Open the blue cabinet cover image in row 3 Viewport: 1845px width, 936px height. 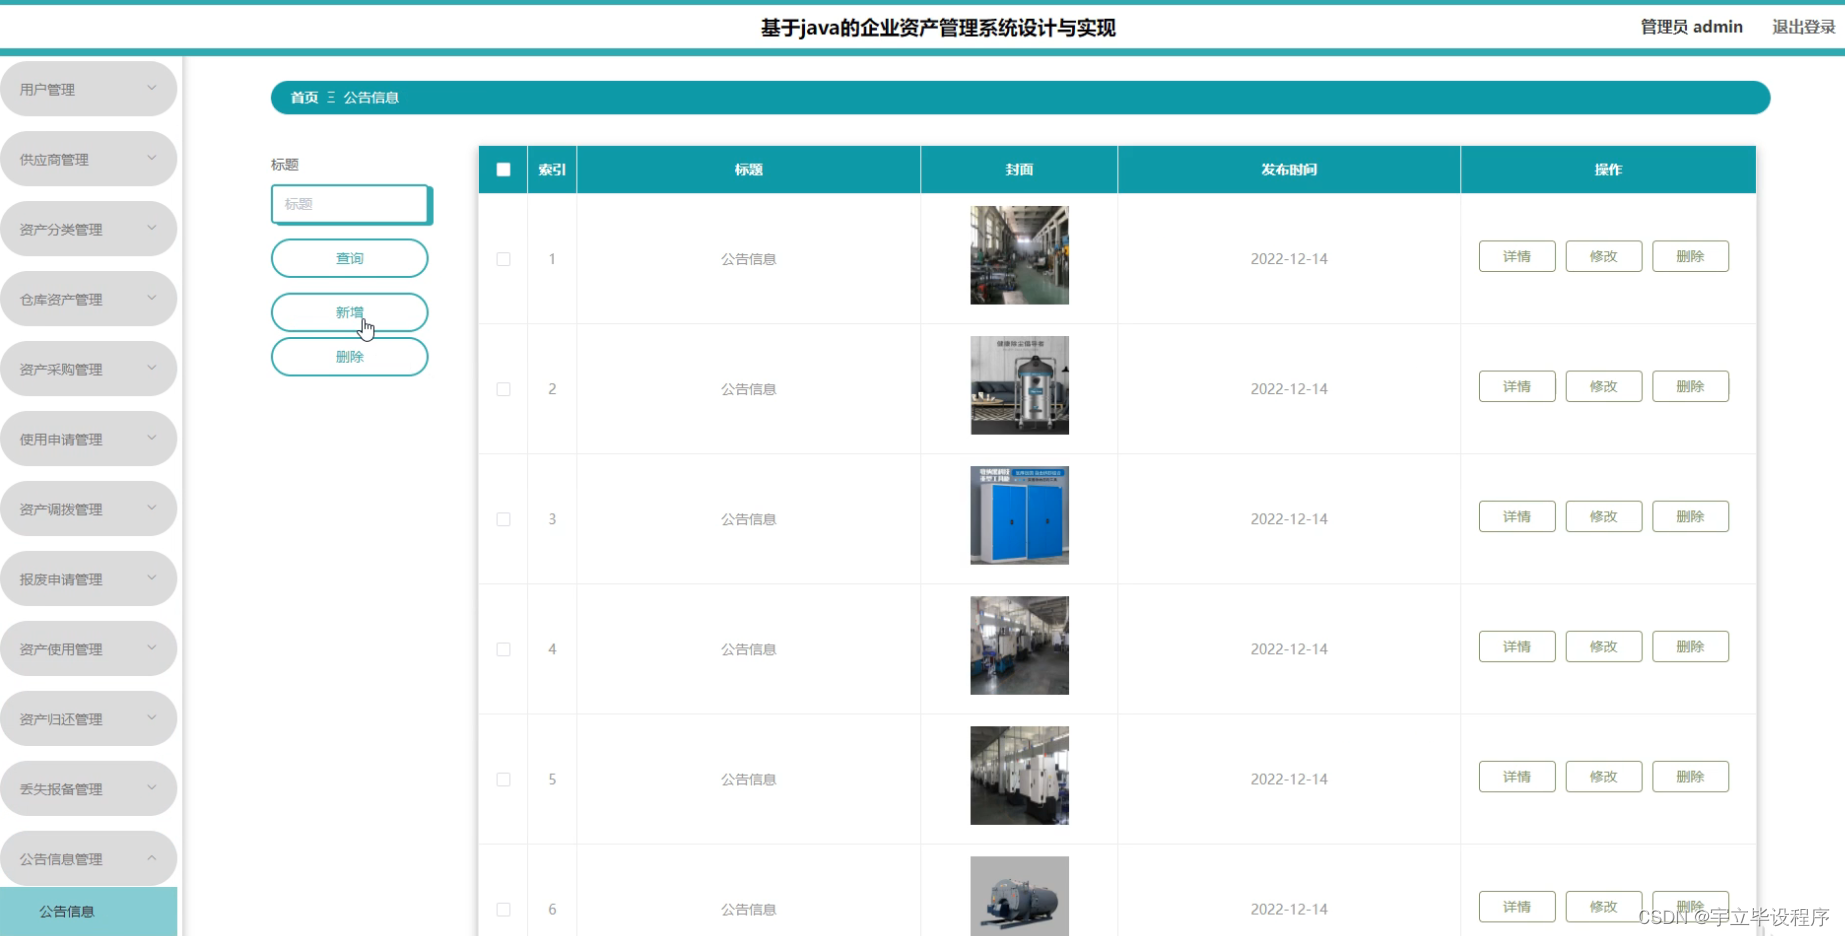(x=1019, y=515)
